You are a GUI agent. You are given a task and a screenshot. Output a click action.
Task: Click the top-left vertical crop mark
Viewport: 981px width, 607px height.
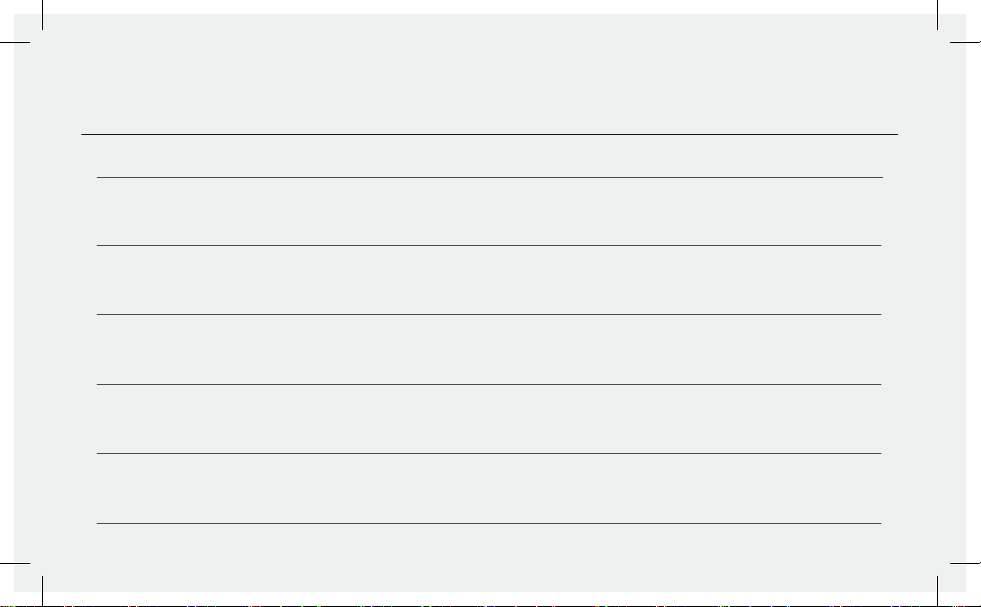tap(43, 14)
